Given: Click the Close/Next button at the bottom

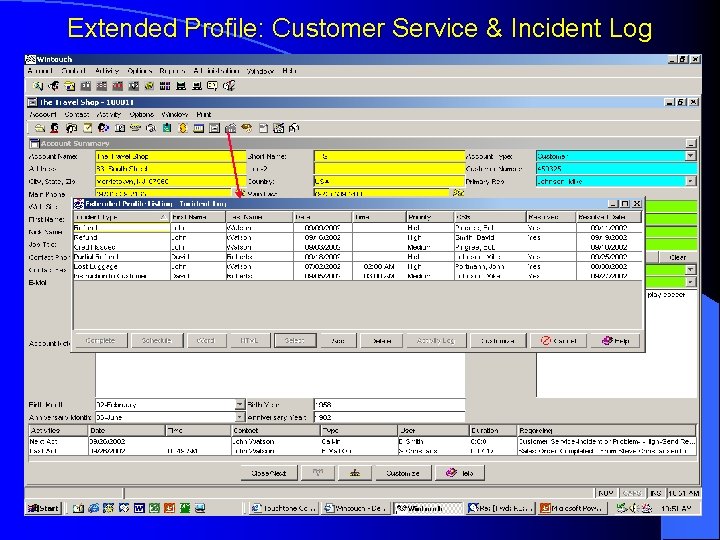Looking at the screenshot, I should 269,473.
